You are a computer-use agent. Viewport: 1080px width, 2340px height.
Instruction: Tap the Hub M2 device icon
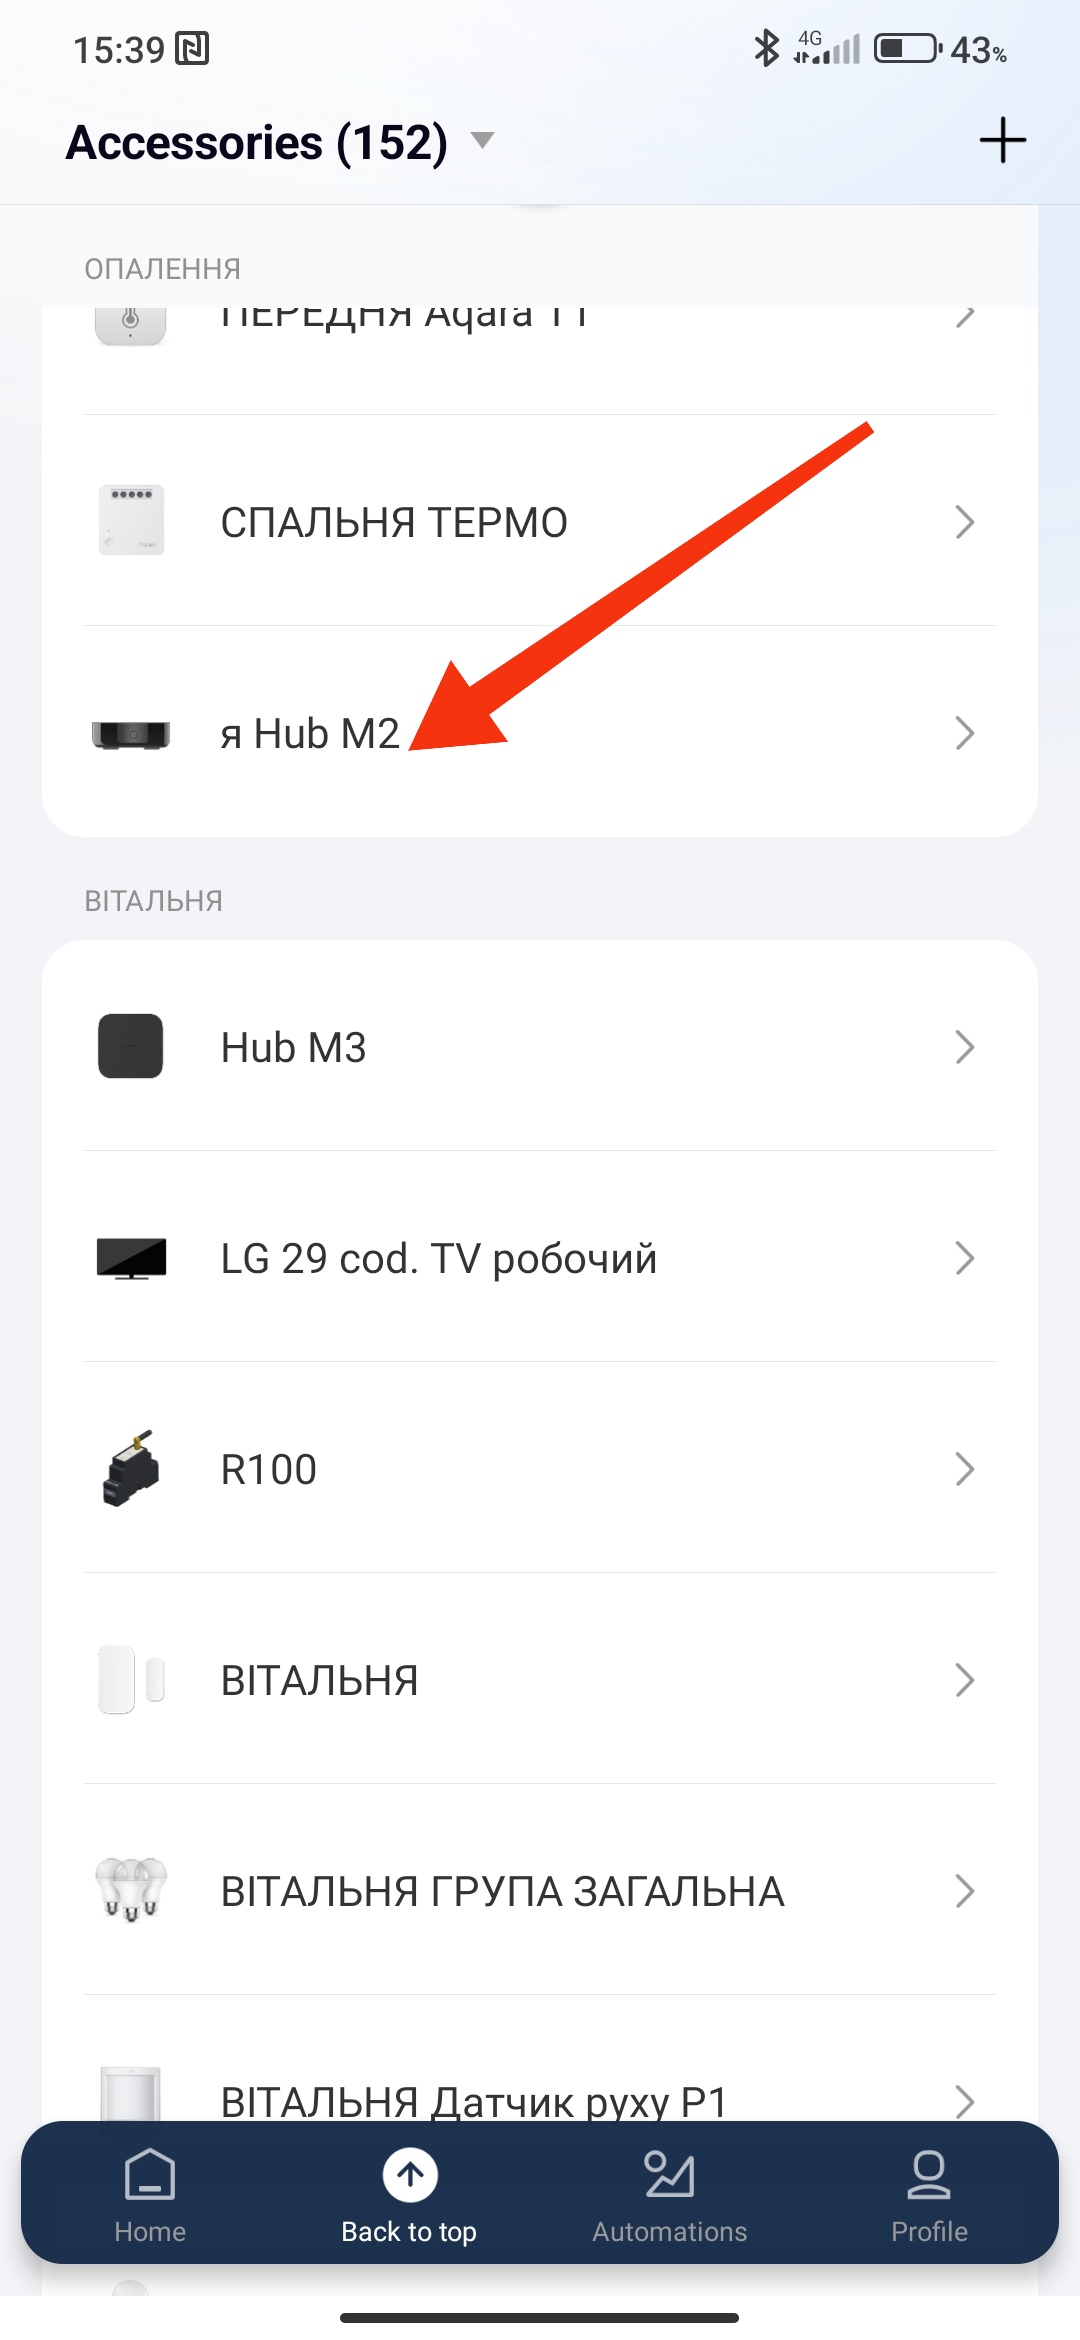(x=130, y=733)
